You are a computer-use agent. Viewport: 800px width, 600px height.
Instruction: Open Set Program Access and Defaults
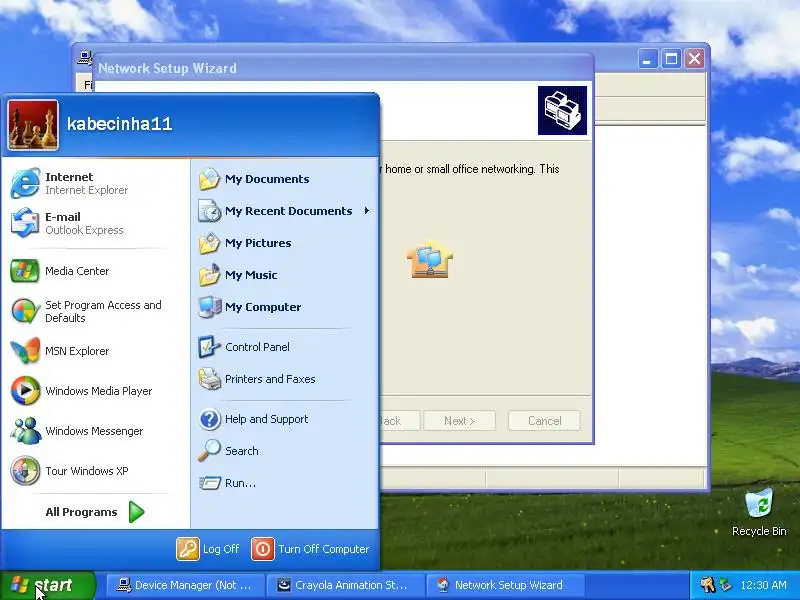click(95, 311)
